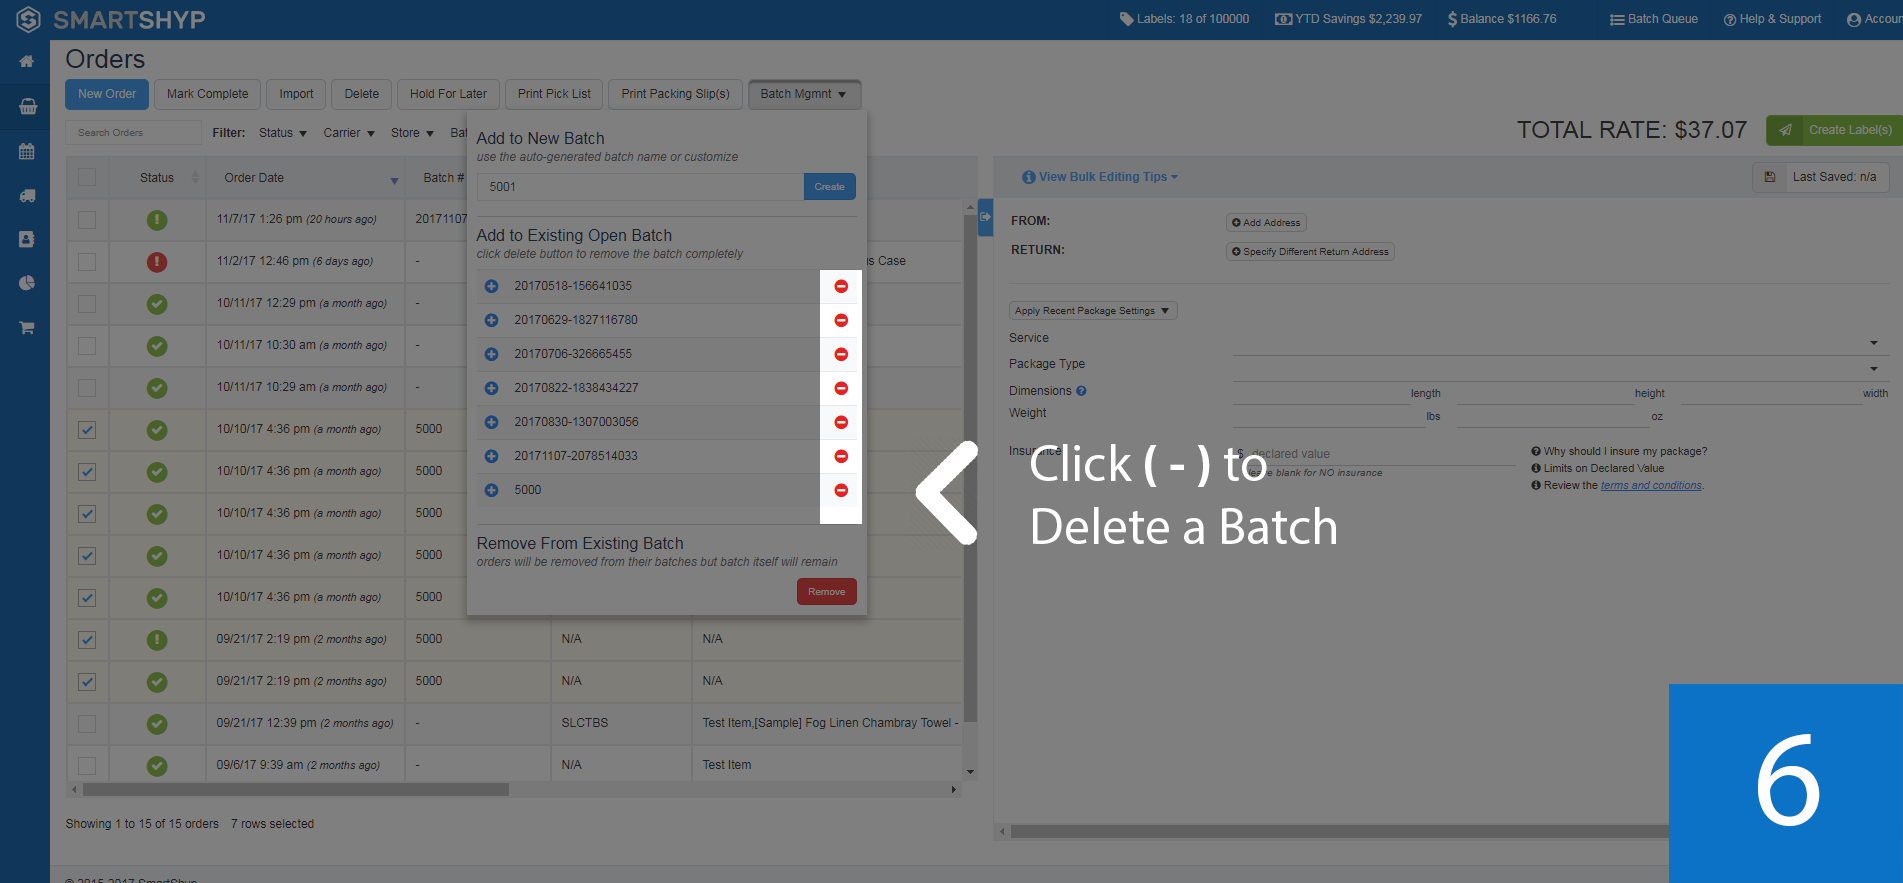Click the orders table vertical scrollbar

pyautogui.click(x=970, y=468)
